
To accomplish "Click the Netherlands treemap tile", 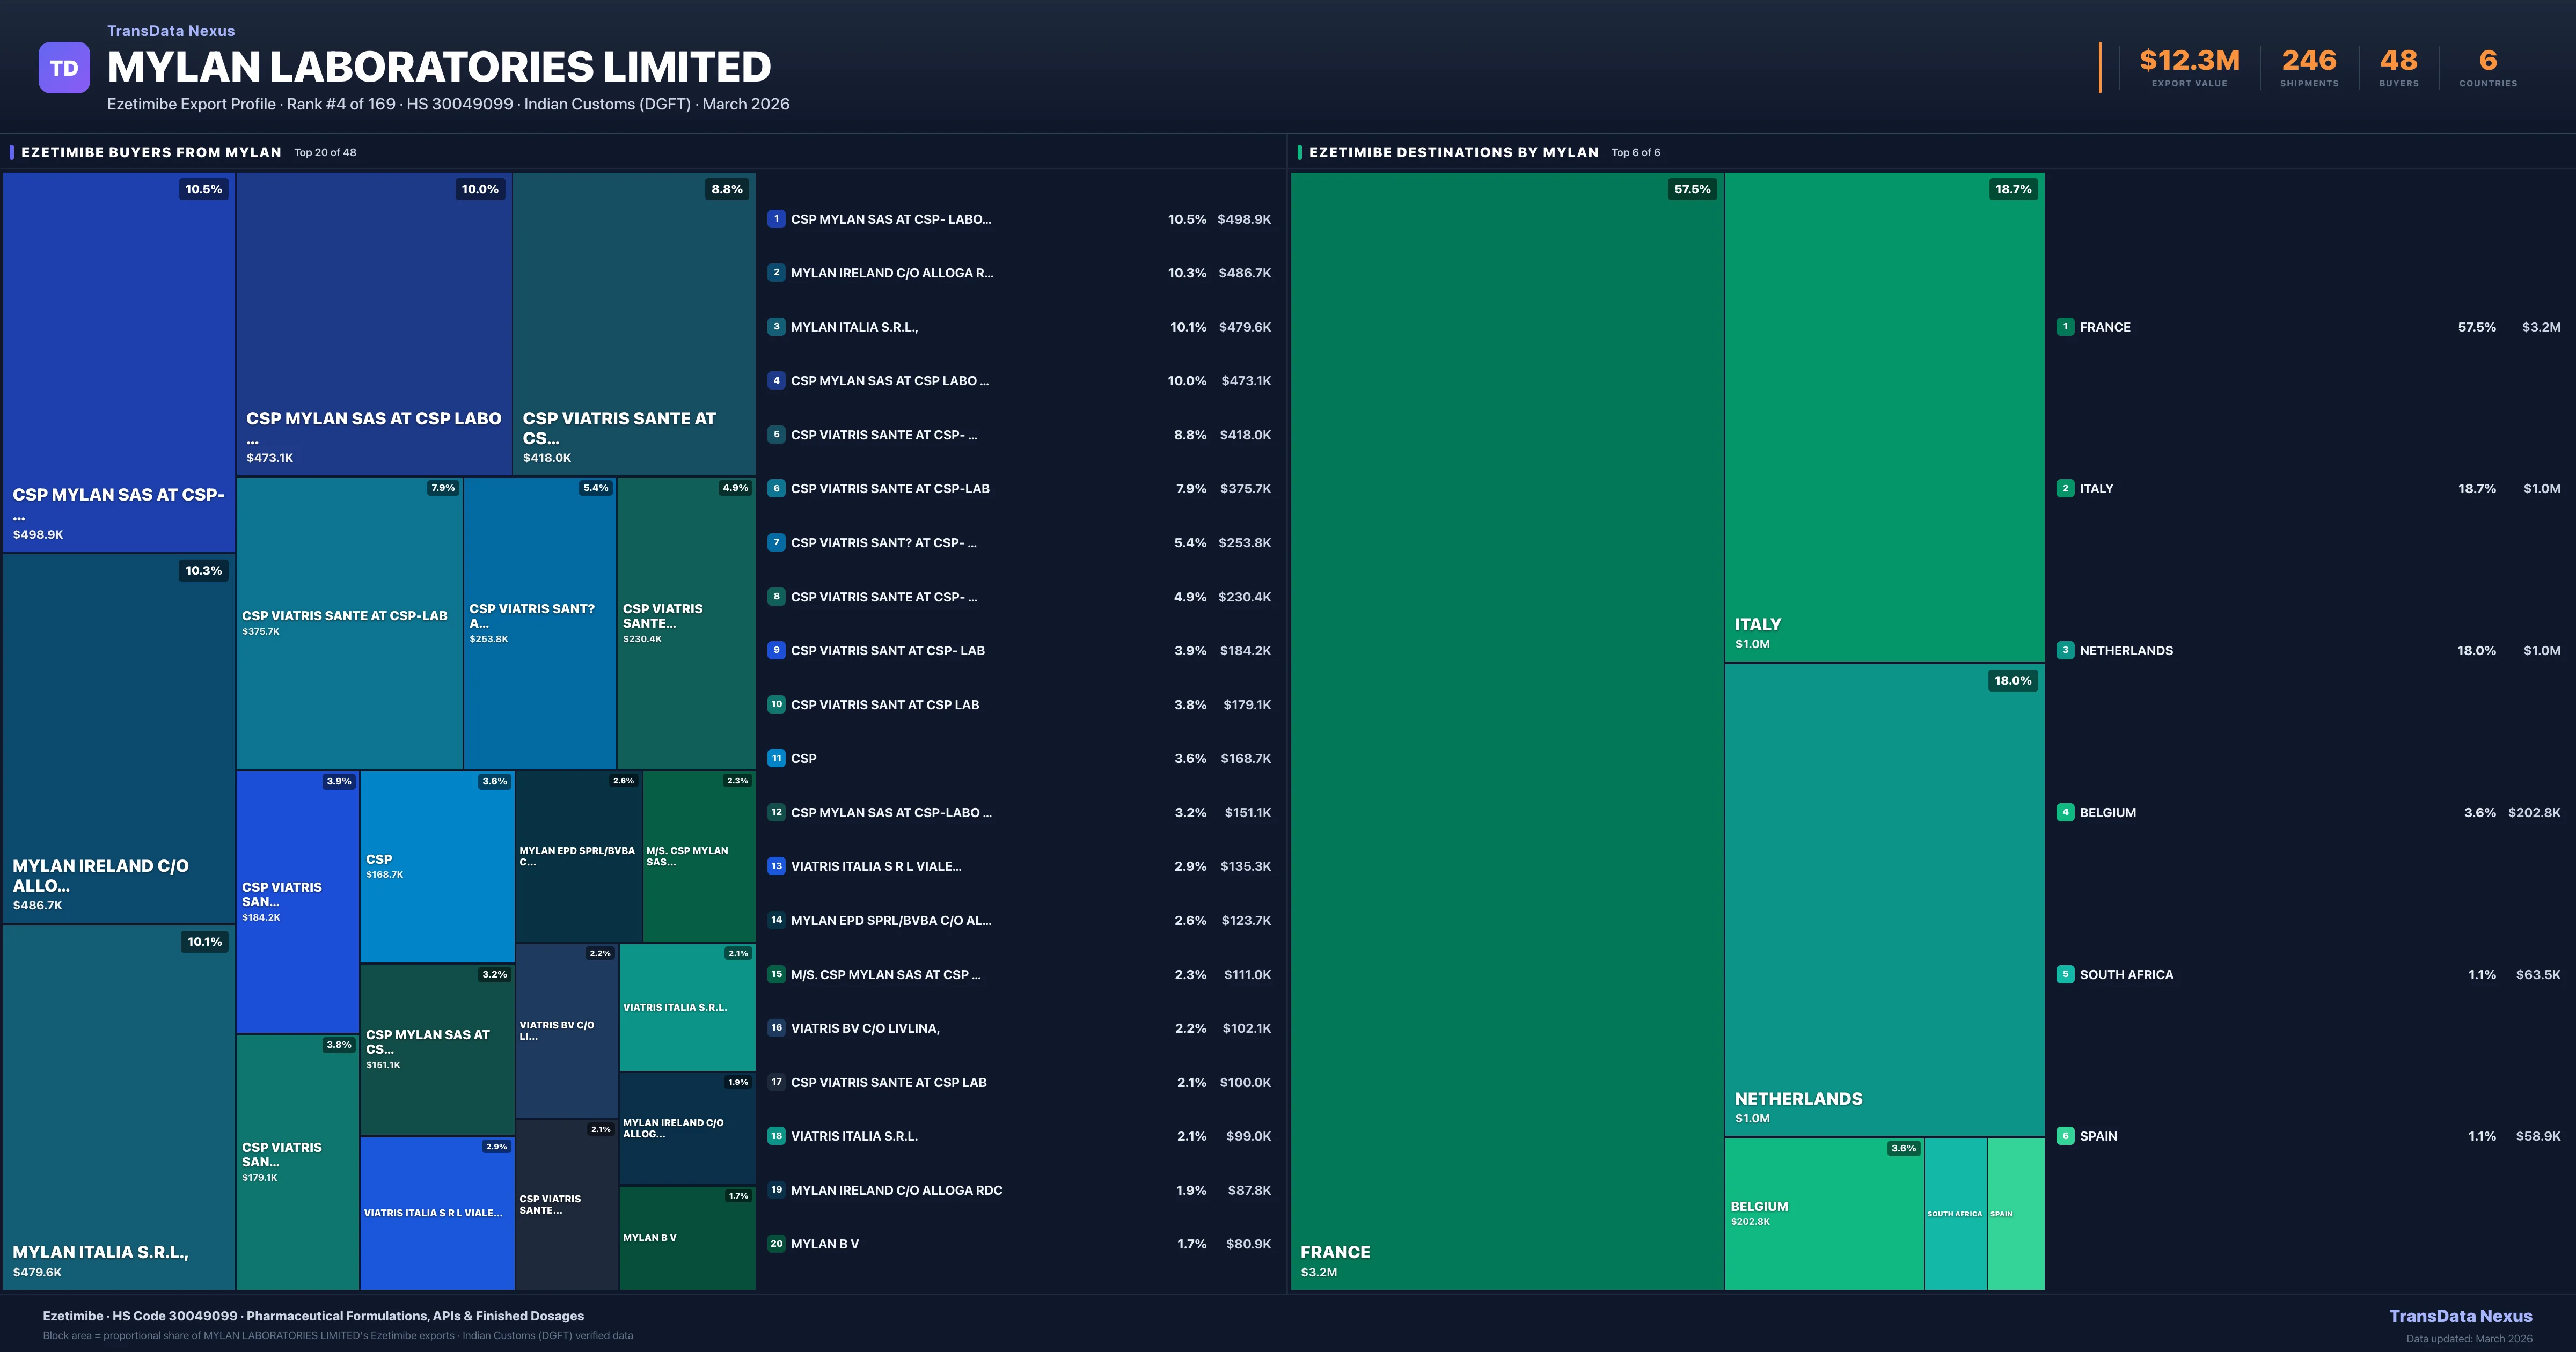I will (x=1884, y=900).
